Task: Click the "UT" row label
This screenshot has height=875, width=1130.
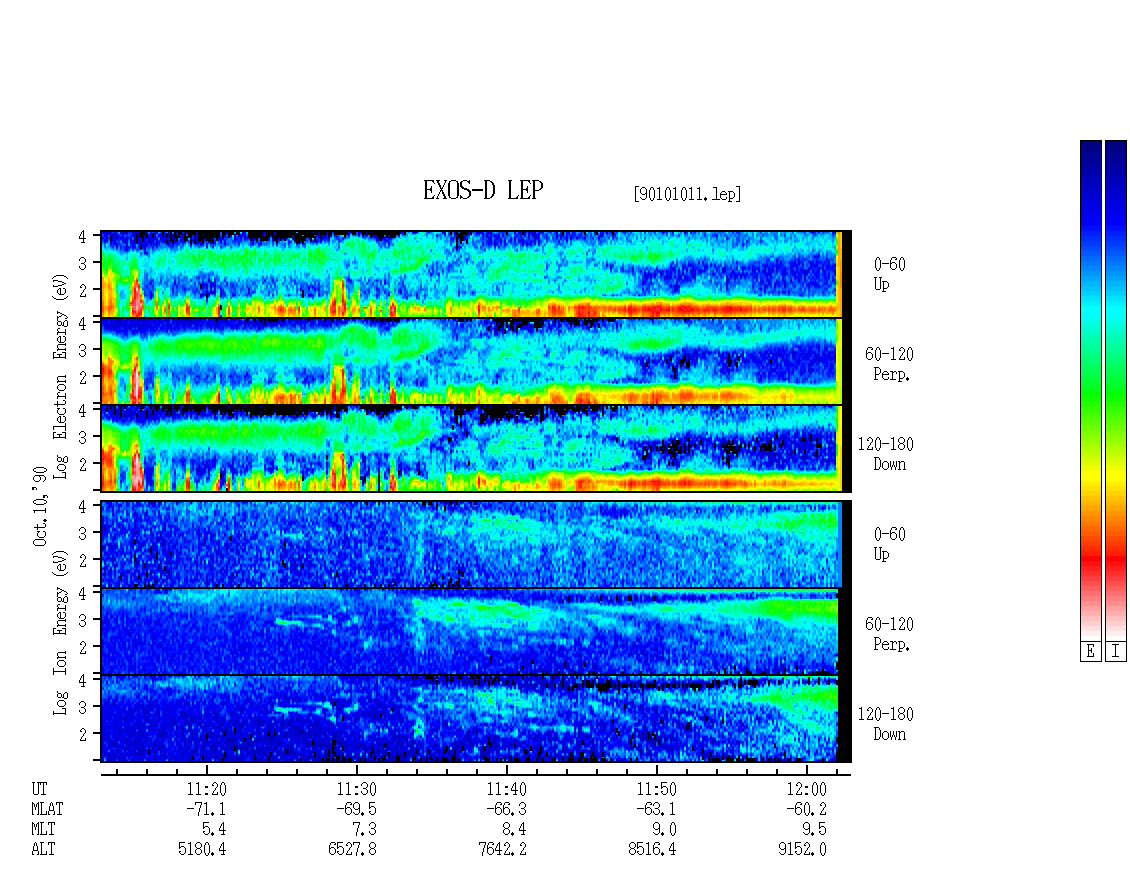Action: pyautogui.click(x=40, y=789)
